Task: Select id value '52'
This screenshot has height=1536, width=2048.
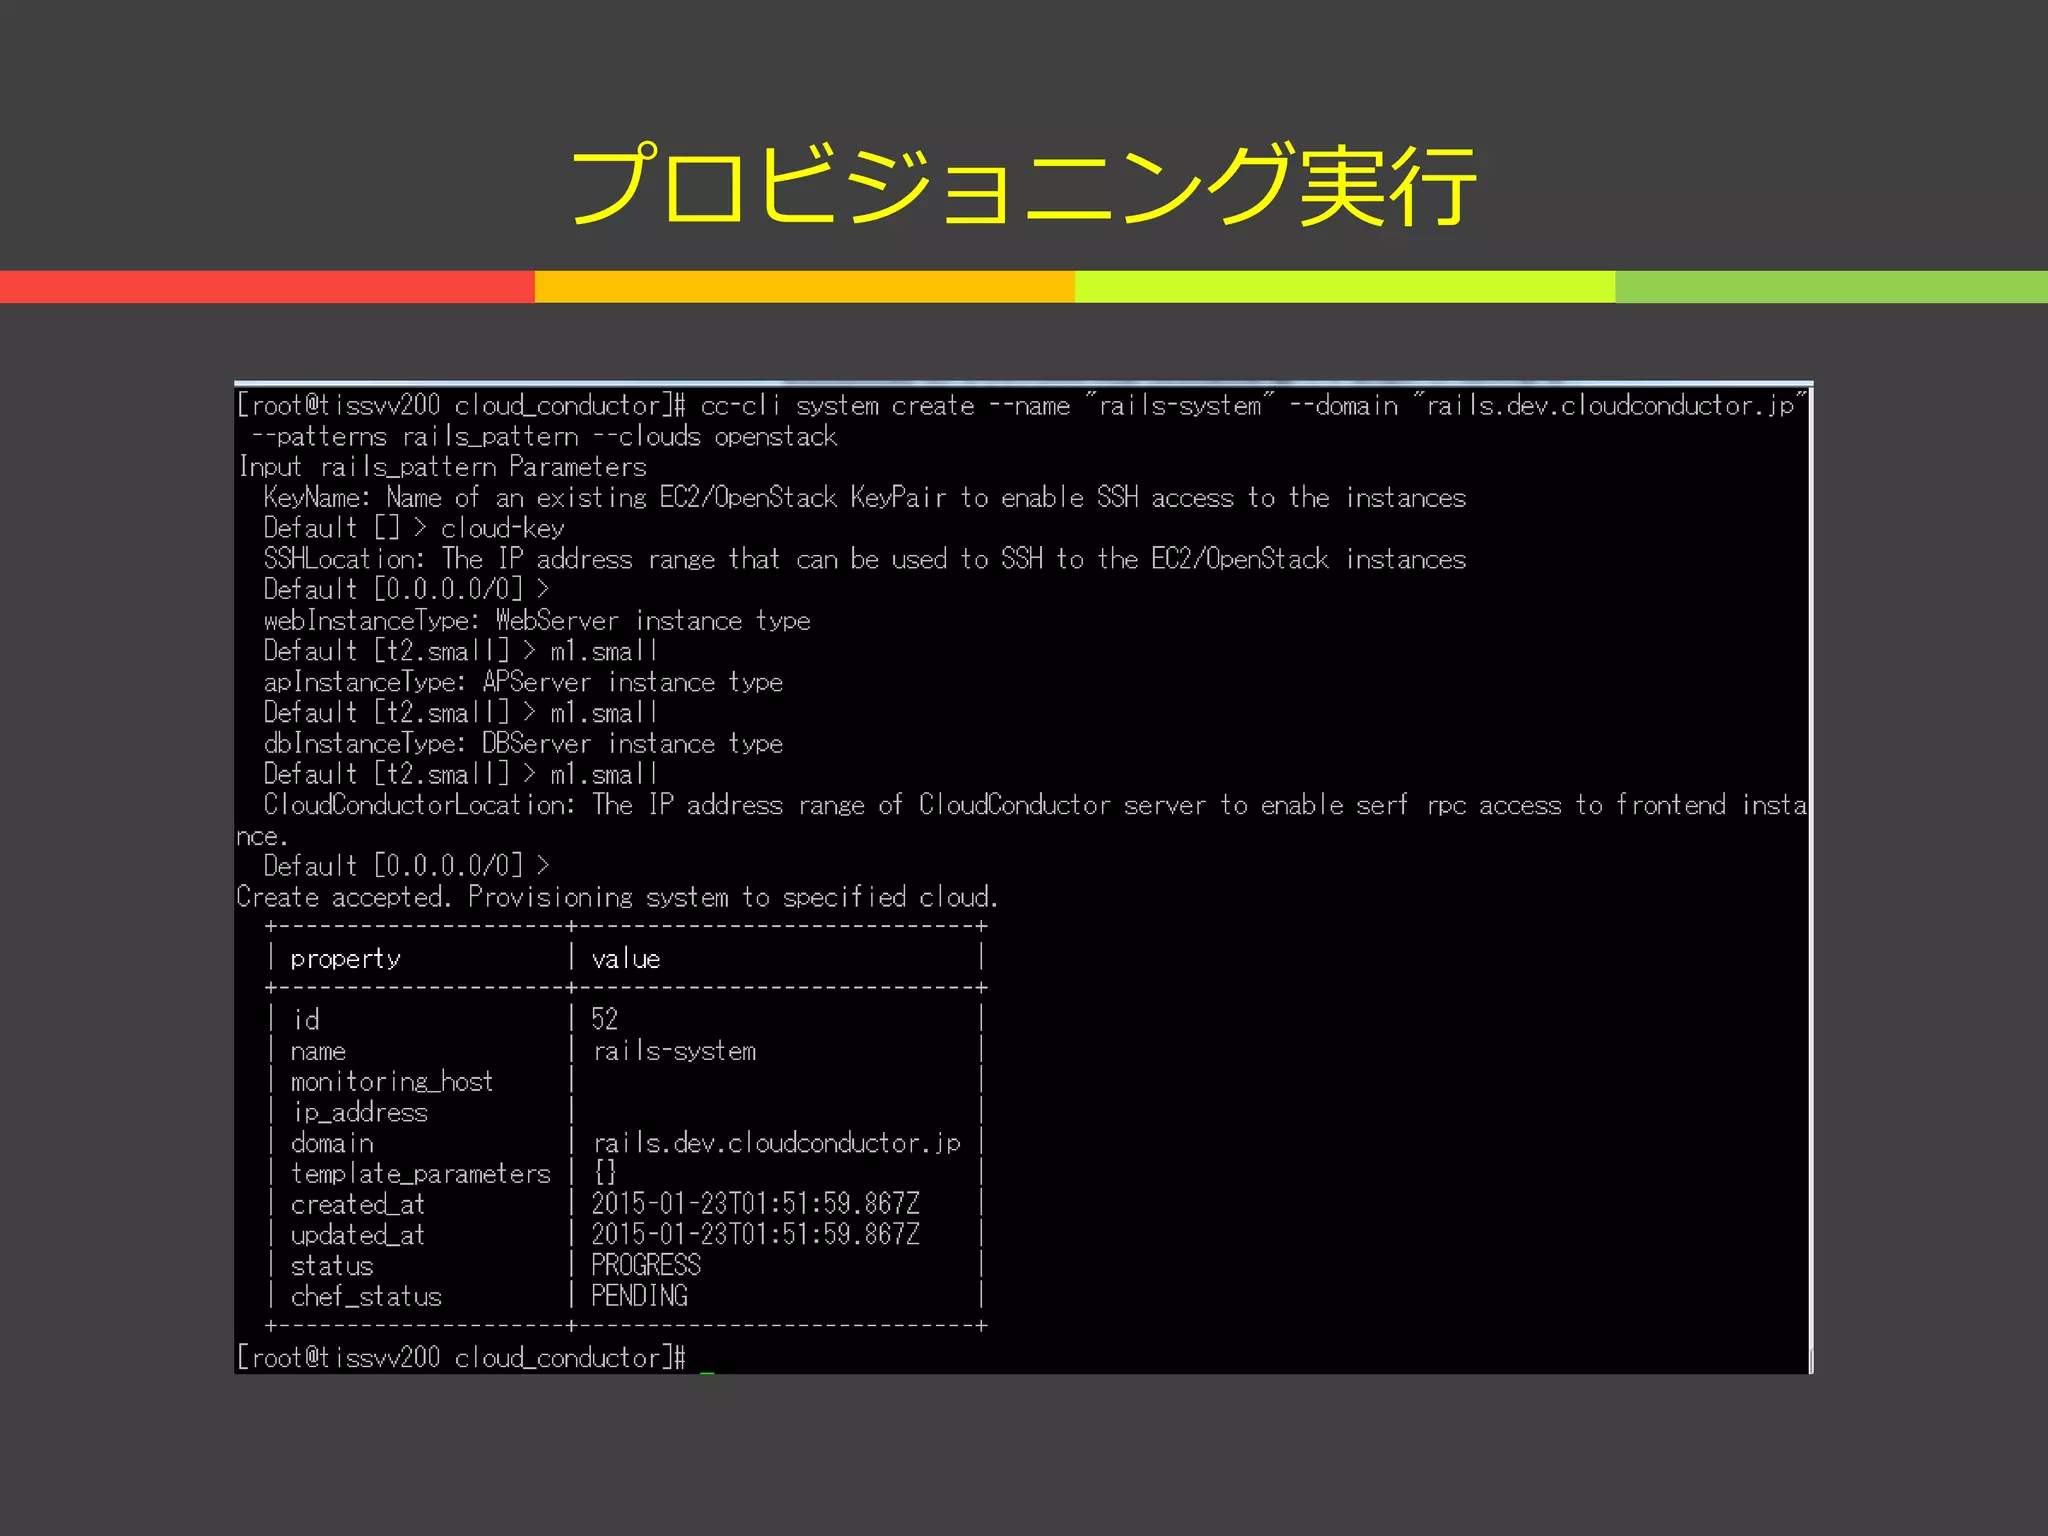Action: click(x=605, y=1019)
